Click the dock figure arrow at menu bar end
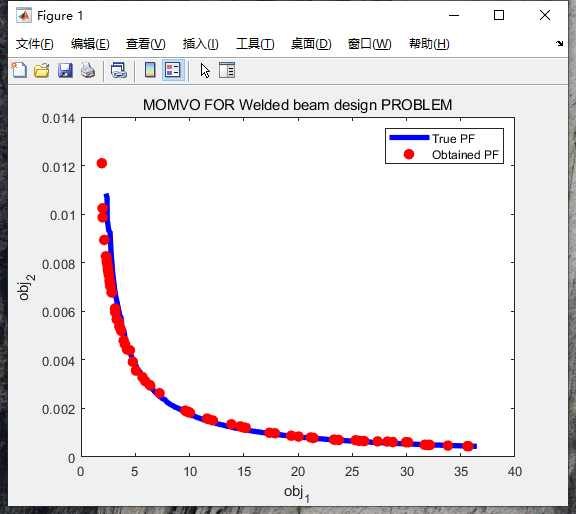Viewport: 576px width, 514px height. pyautogui.click(x=559, y=43)
